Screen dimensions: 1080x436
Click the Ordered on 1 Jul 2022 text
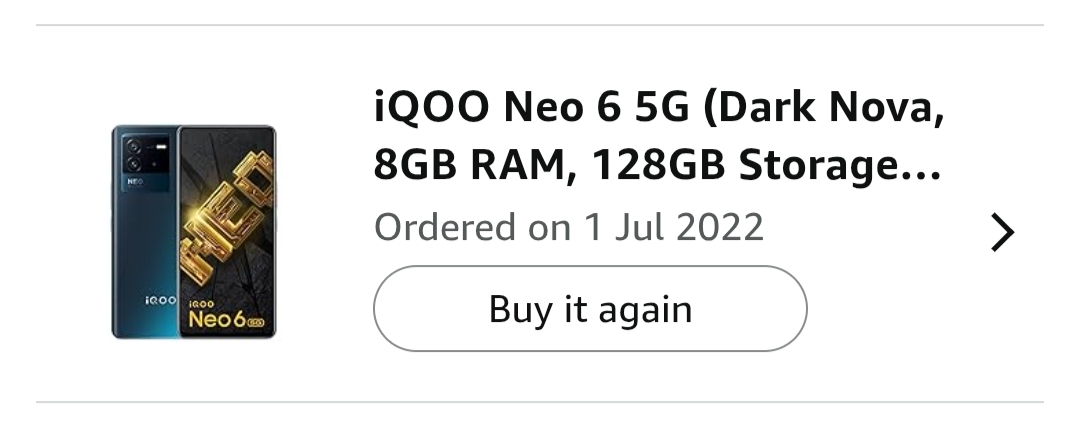[568, 227]
